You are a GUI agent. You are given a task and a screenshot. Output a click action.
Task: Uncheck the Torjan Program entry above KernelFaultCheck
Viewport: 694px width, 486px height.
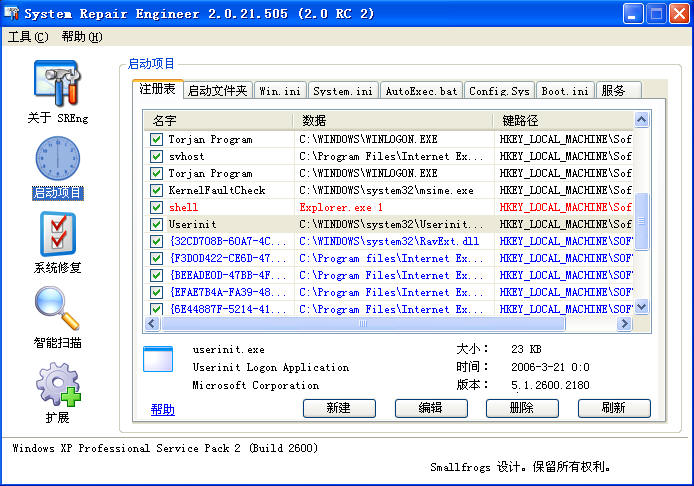tap(156, 173)
